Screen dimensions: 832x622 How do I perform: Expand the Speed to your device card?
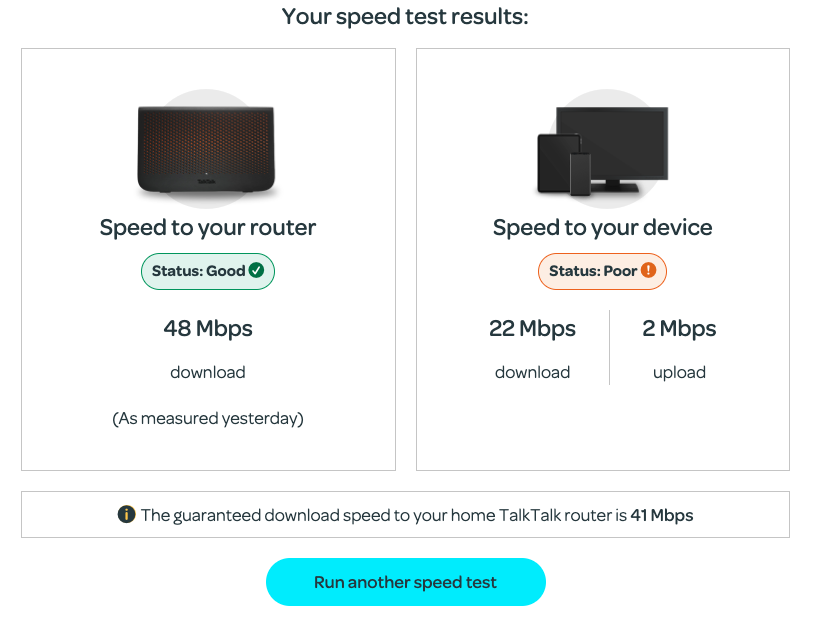602,260
